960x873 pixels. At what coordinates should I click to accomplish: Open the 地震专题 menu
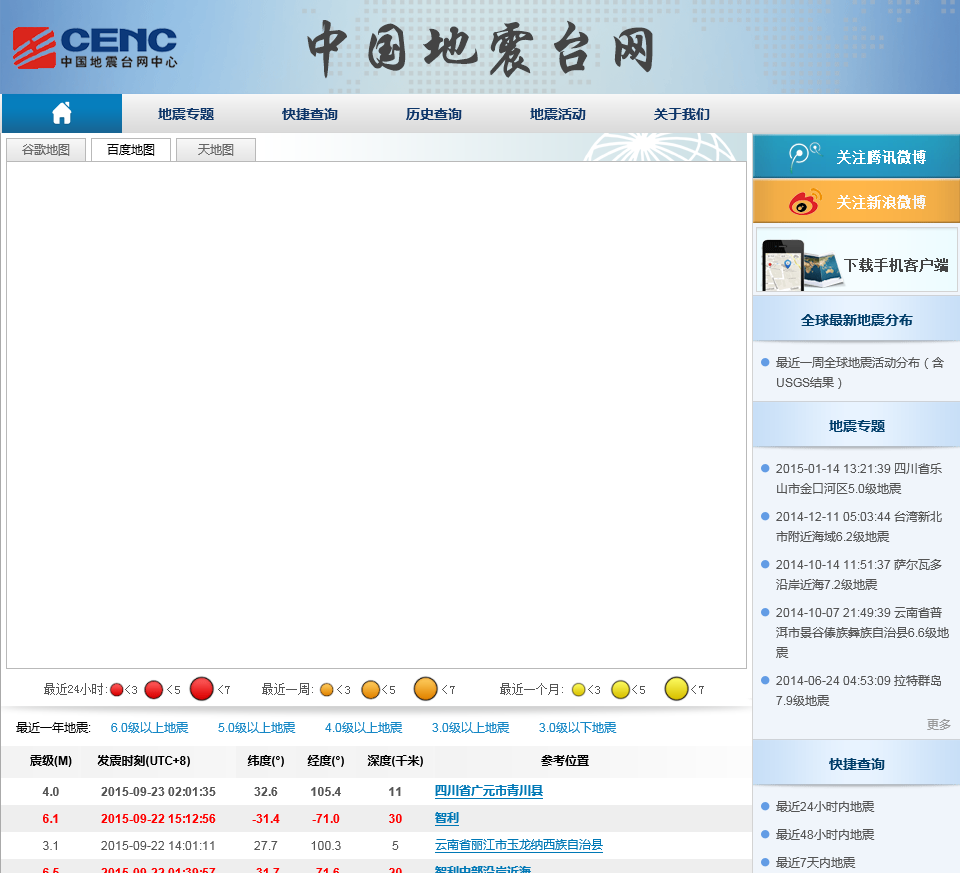pyautogui.click(x=186, y=114)
